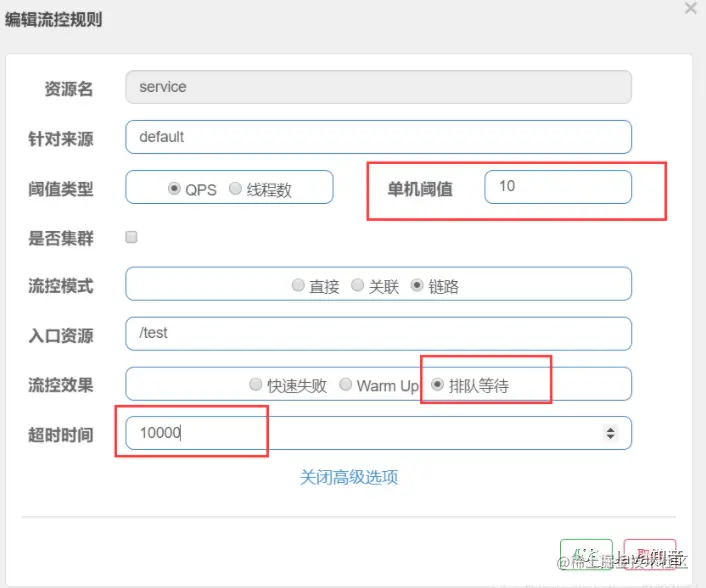This screenshot has width=706, height=588.
Task: Select 排队等待 flow control effect
Action: point(437,384)
